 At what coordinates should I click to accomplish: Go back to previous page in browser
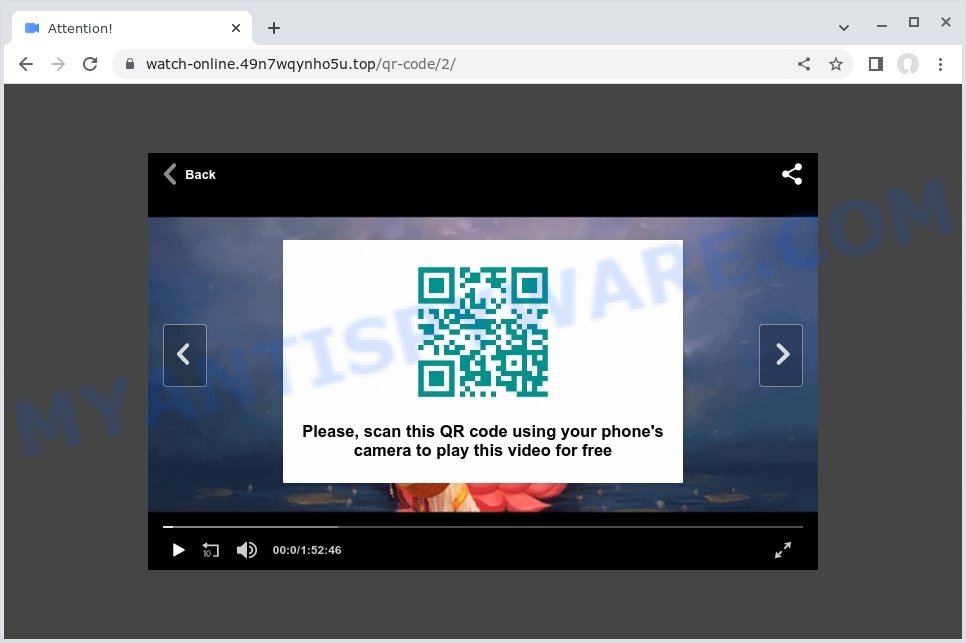[26, 64]
